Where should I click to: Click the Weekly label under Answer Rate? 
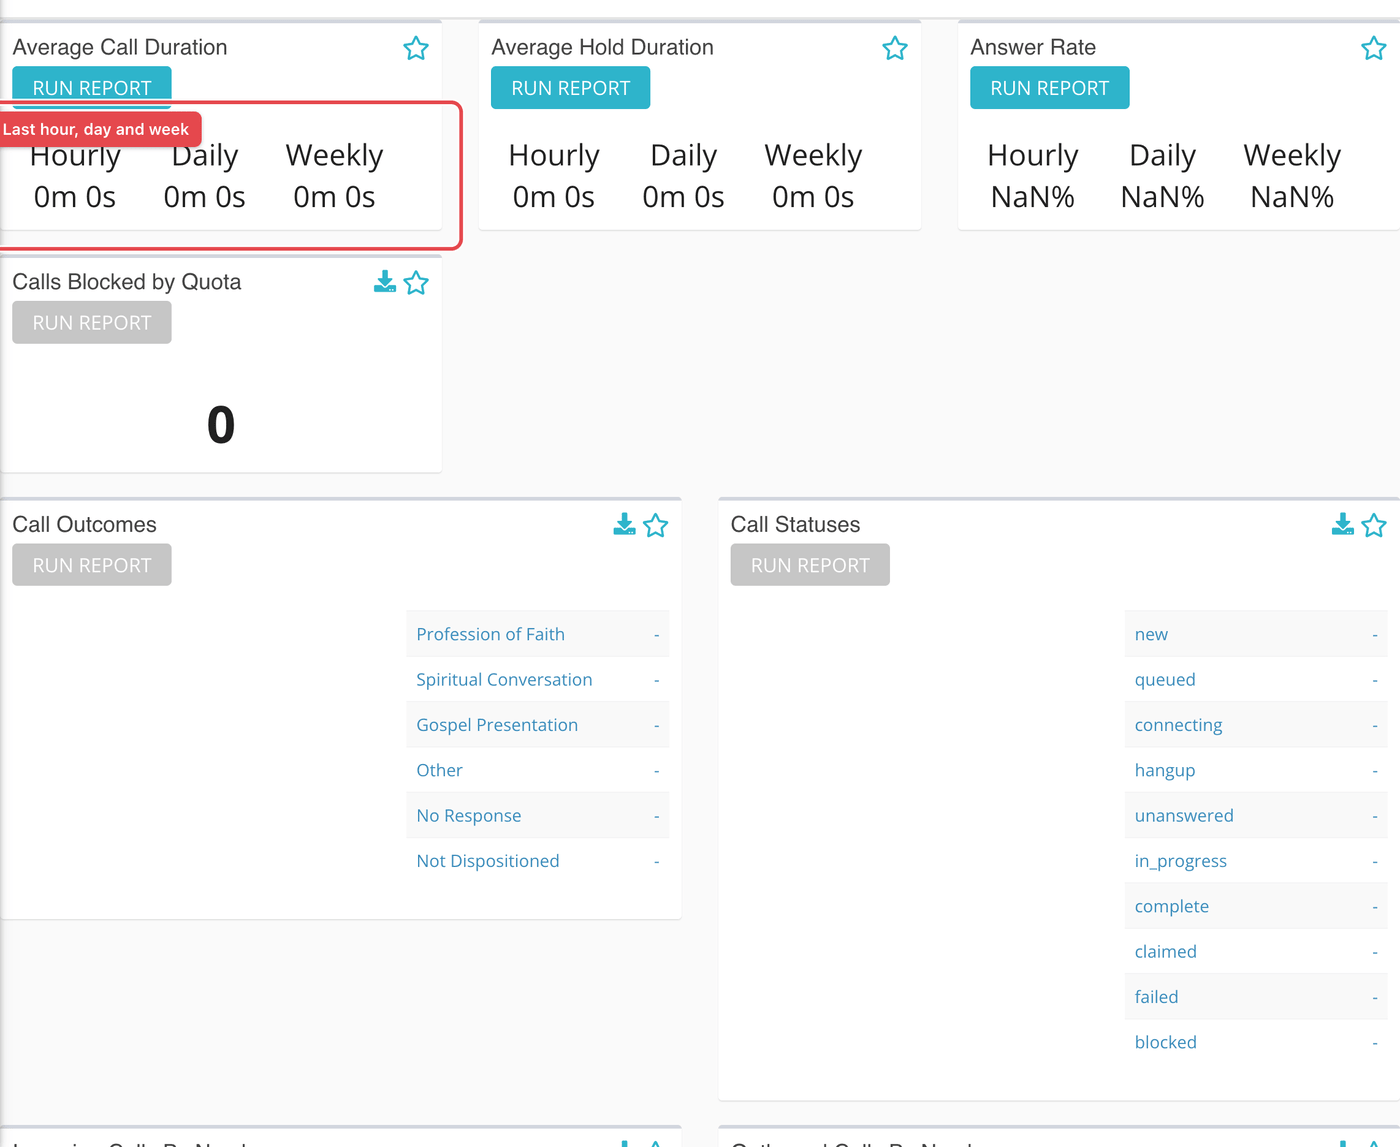pyautogui.click(x=1292, y=155)
